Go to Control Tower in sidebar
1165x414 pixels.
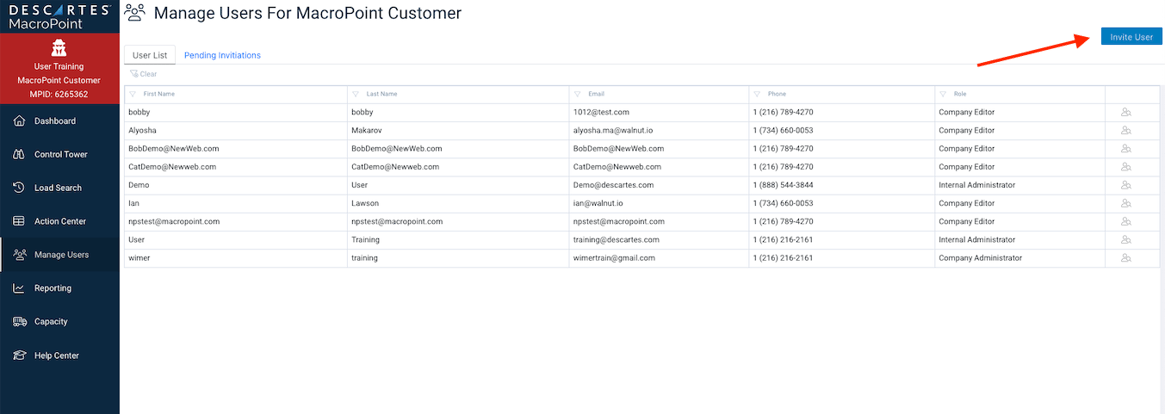(59, 155)
